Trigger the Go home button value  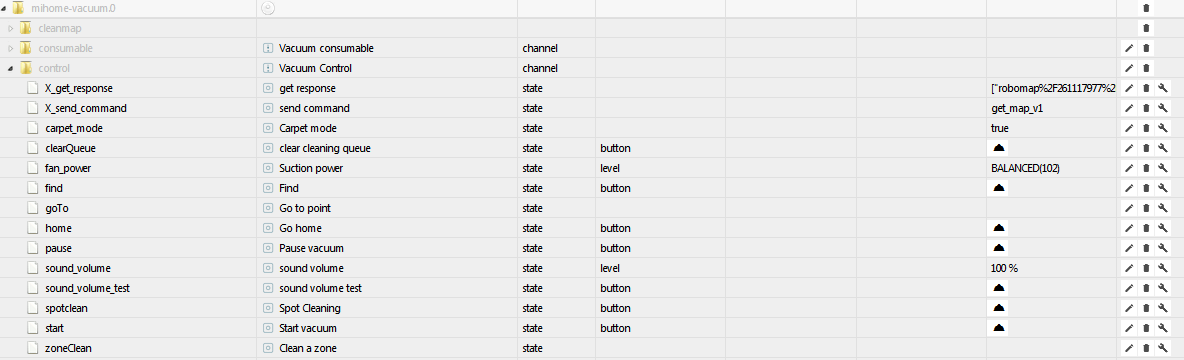[x=999, y=228]
